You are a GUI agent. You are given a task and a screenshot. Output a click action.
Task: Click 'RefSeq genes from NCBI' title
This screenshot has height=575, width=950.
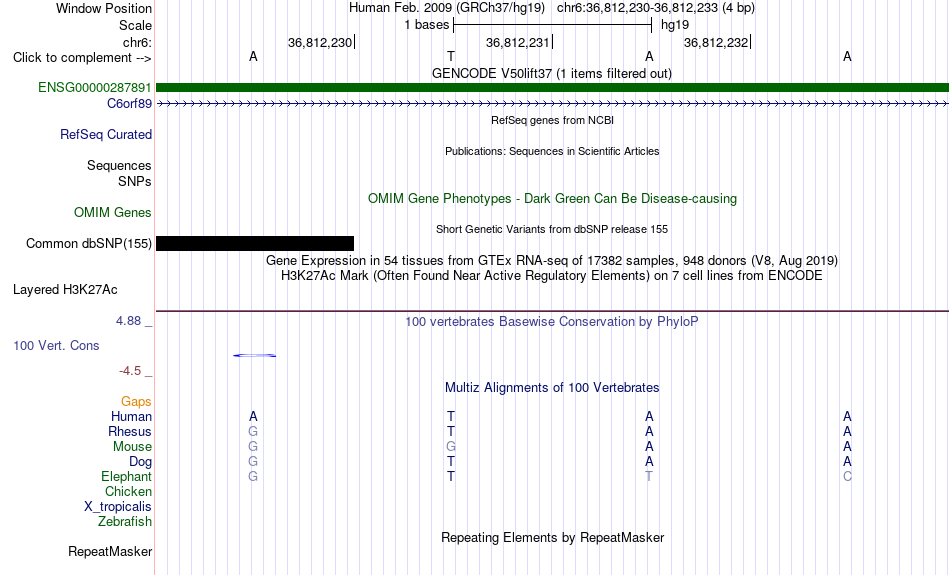click(552, 120)
